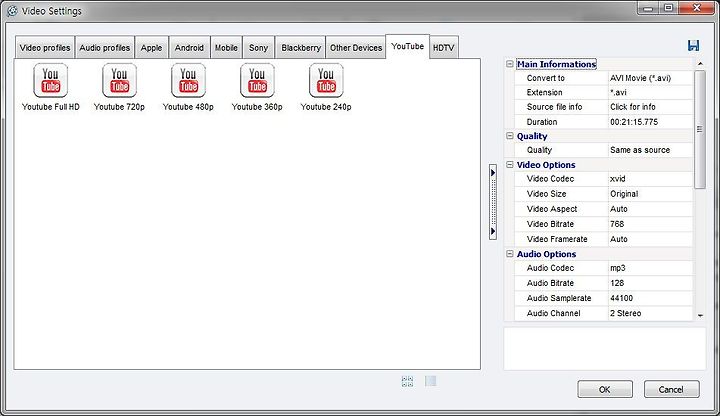Open the Video profiles tab
Screen dimensions: 720x416
(x=45, y=48)
